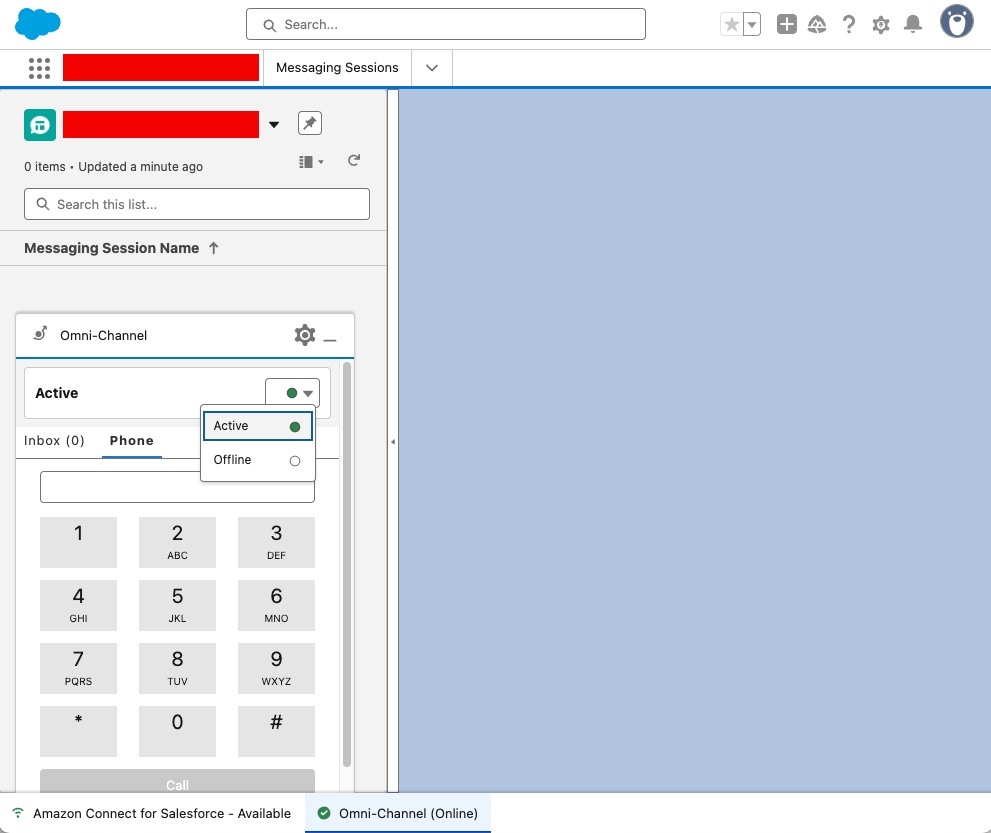This screenshot has height=833, width=991.
Task: Click the Omni-Channel widget scrollbar
Action: (x=346, y=564)
